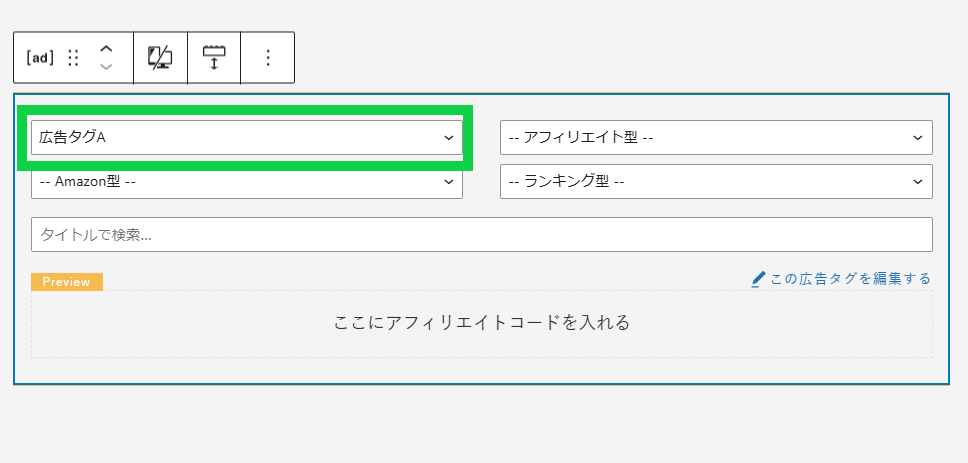
Task: Open the 広告タグA dropdown
Action: point(247,138)
